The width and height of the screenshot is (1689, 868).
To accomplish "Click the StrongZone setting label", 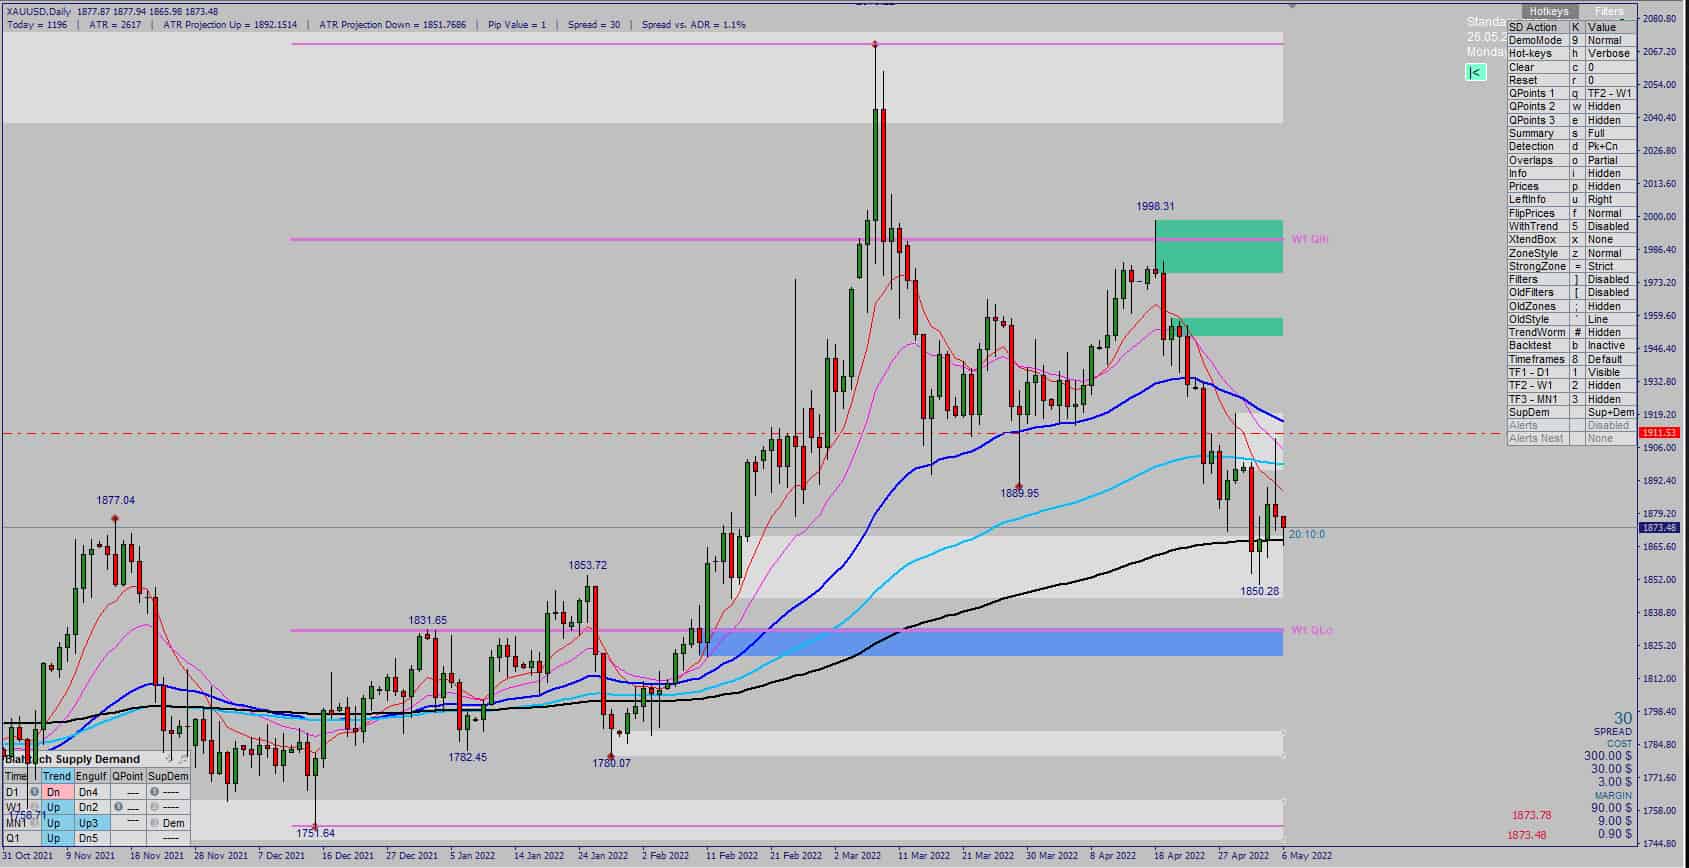I will tap(1537, 266).
